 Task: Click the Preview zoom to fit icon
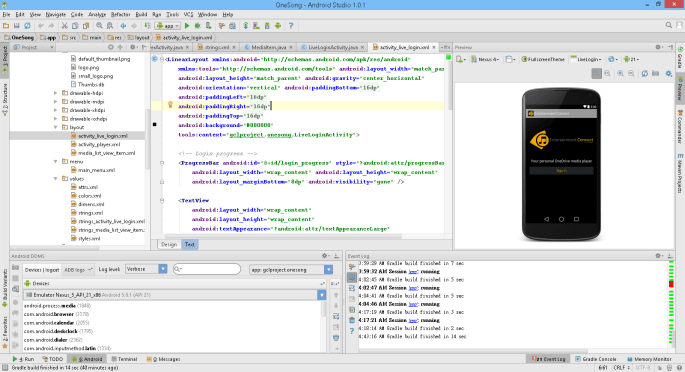pos(596,73)
